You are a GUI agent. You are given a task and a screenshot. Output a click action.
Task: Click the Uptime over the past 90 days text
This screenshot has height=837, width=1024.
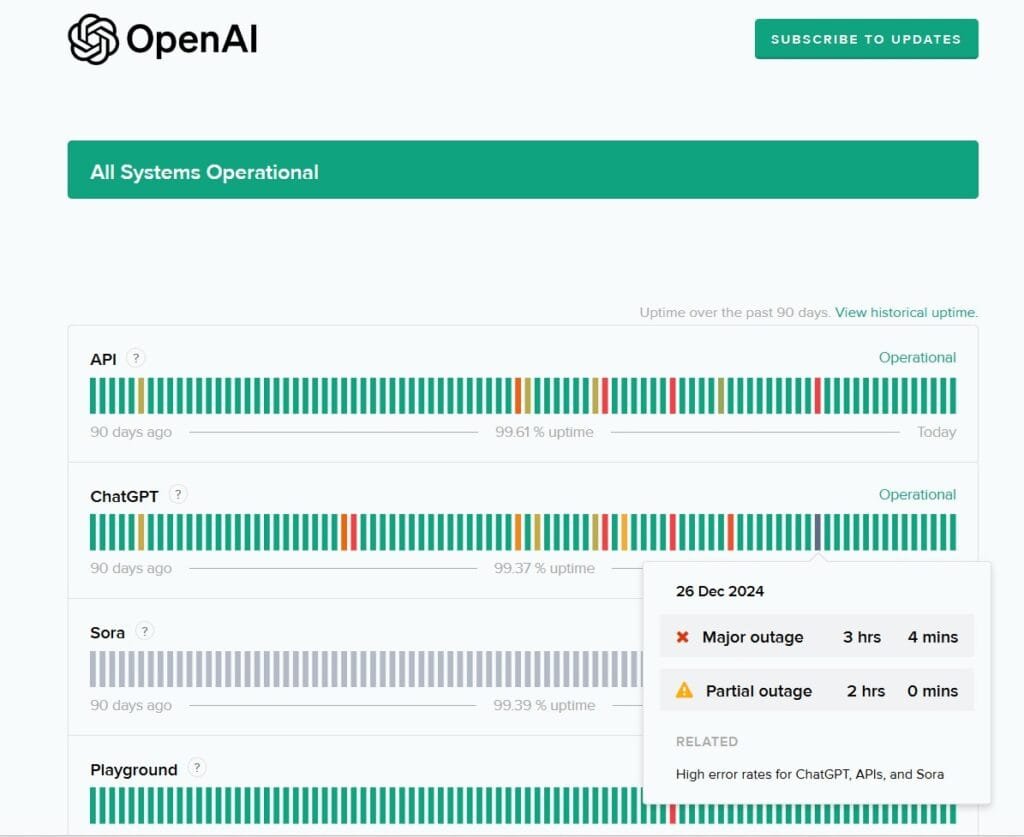coord(735,312)
